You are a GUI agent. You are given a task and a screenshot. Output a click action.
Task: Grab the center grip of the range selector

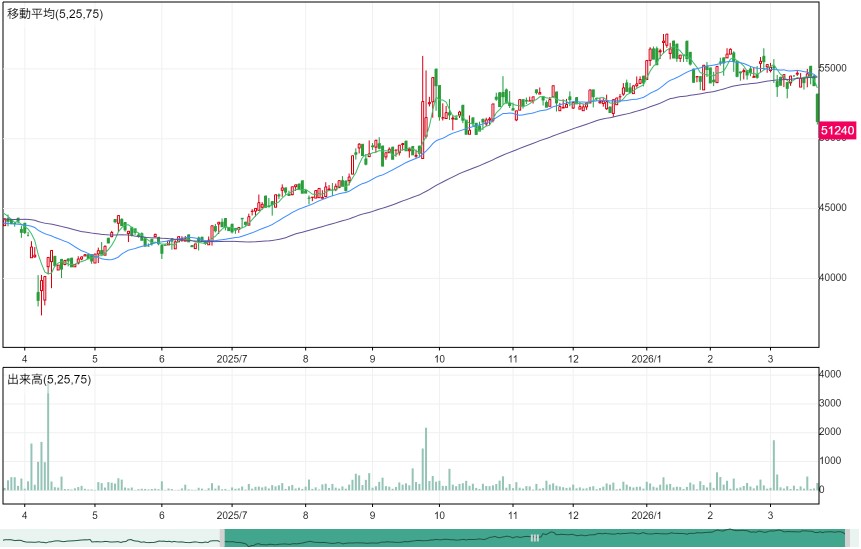click(534, 538)
